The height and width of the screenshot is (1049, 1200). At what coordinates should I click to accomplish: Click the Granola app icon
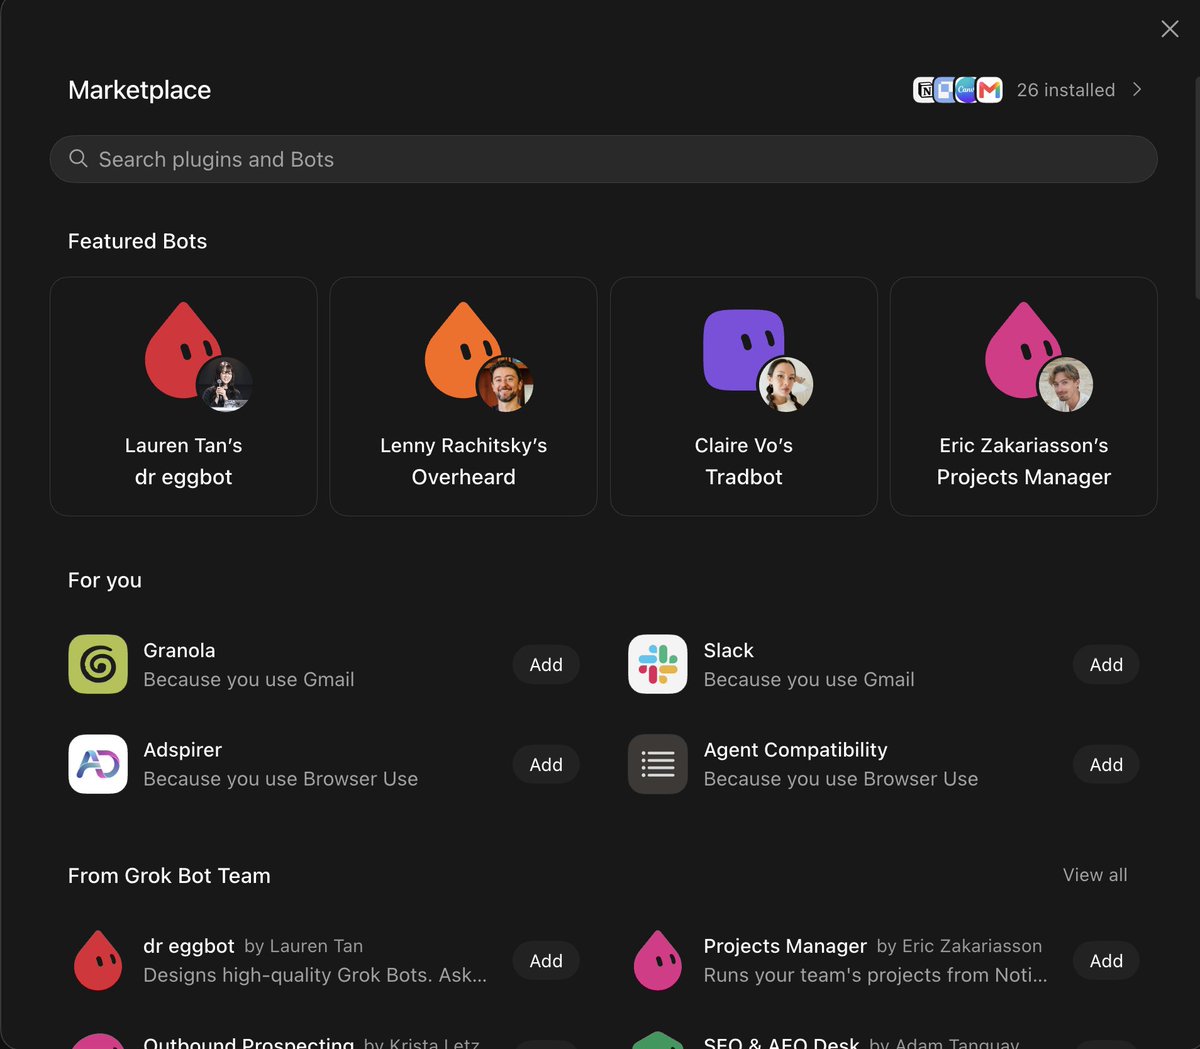pos(98,664)
